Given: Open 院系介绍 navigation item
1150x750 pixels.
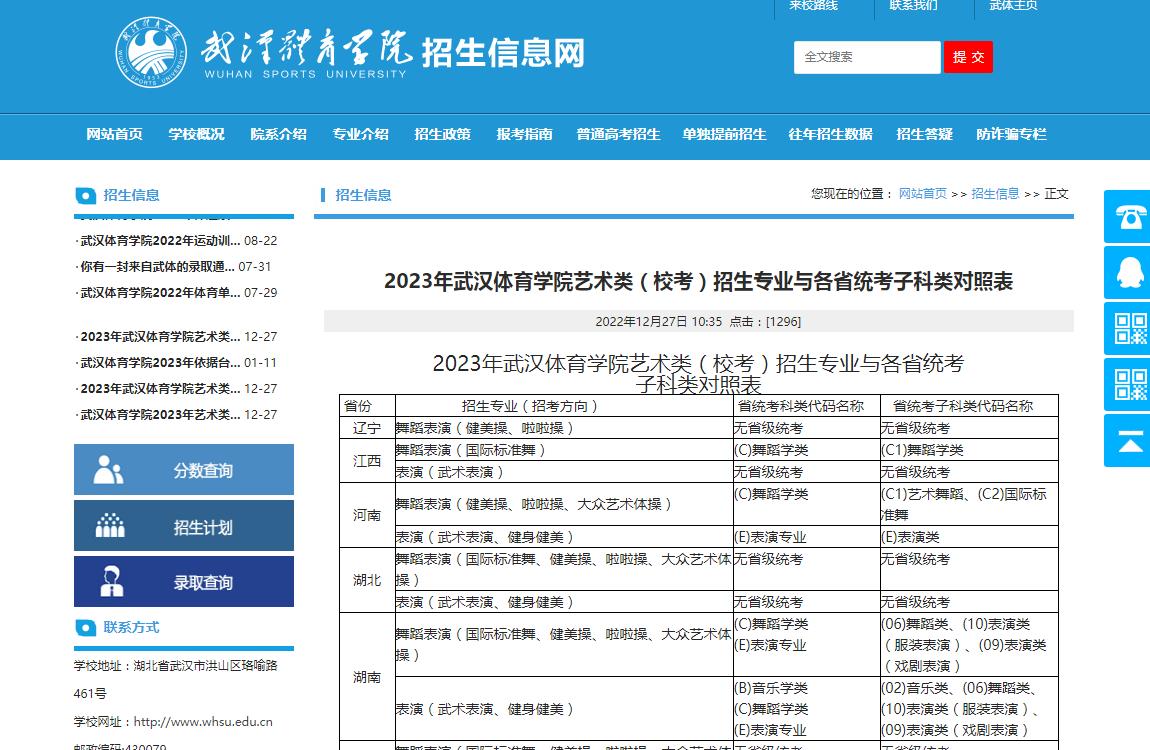Looking at the screenshot, I should (x=279, y=134).
